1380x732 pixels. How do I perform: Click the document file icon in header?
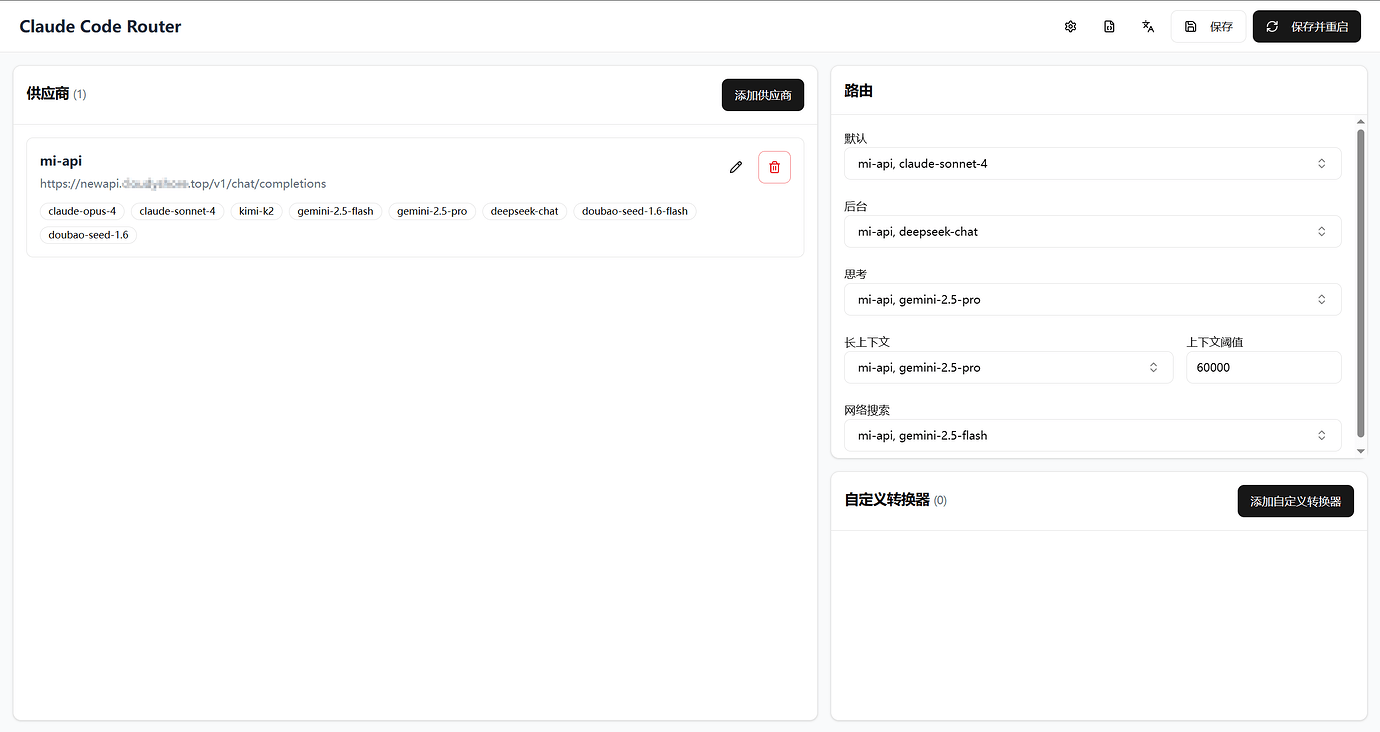tap(1109, 27)
